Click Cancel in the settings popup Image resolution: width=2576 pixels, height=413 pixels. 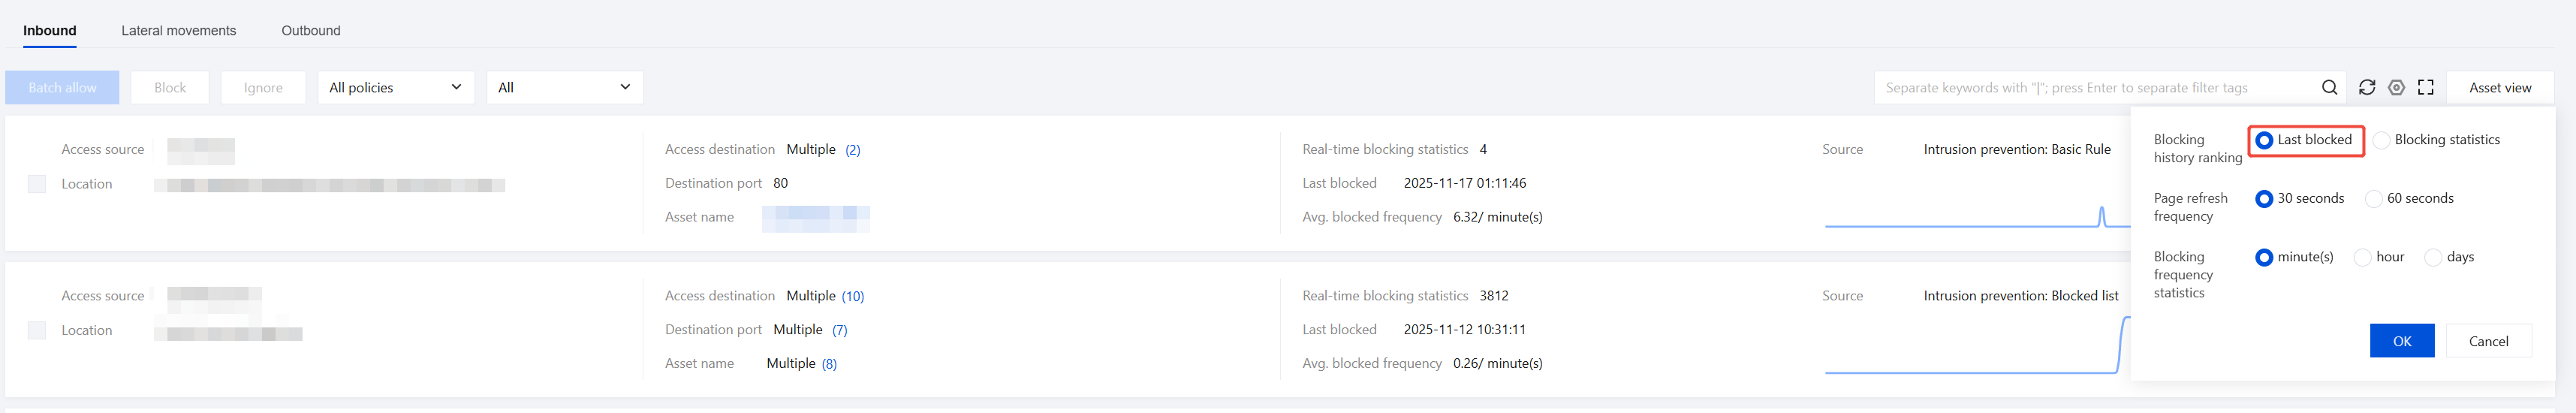2488,341
